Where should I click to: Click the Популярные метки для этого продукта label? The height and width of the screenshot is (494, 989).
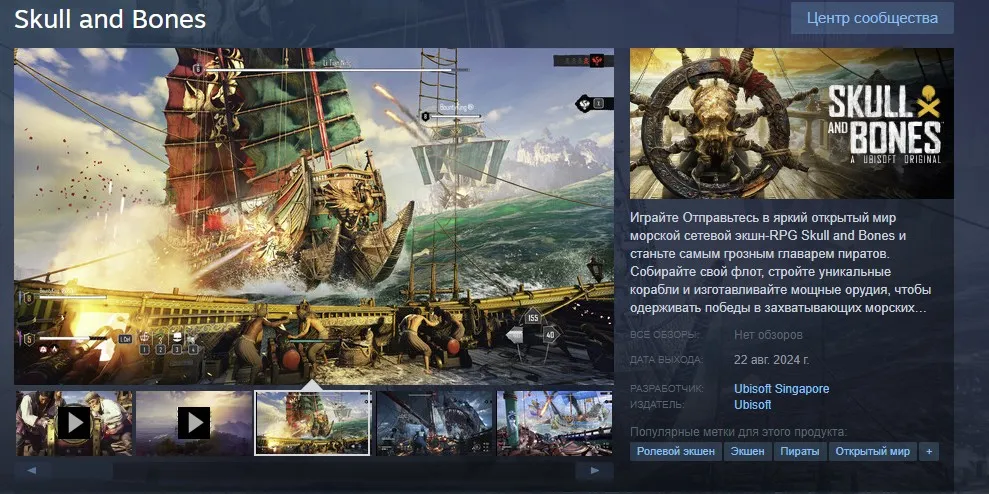(x=738, y=432)
